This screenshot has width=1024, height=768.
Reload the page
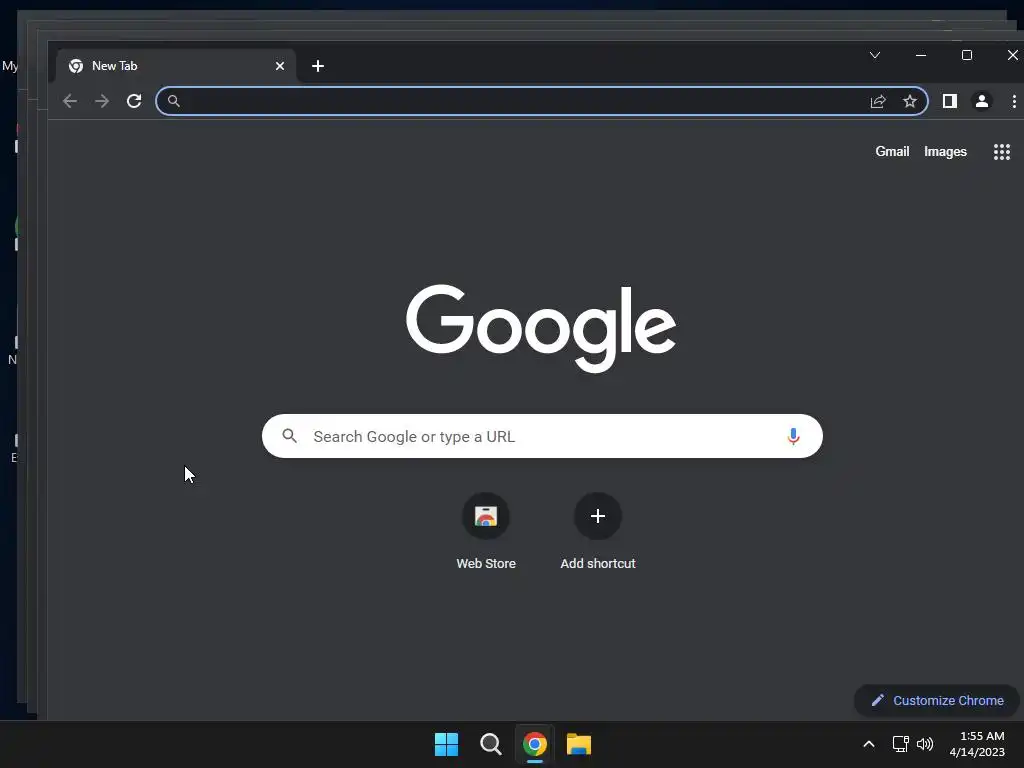click(x=134, y=101)
